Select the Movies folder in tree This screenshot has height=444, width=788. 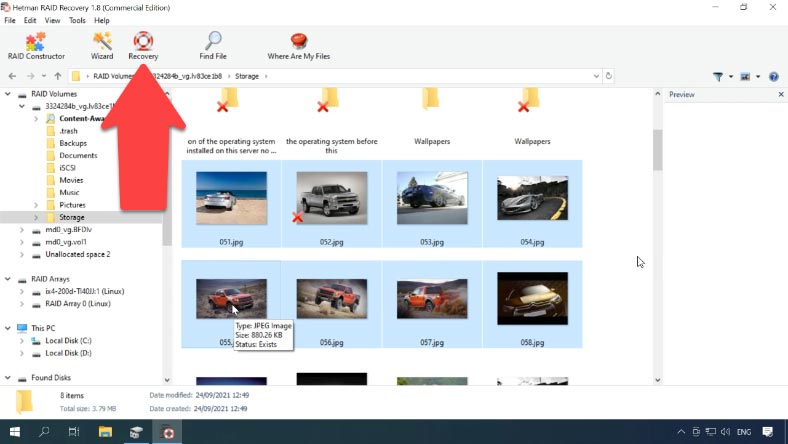coord(71,181)
